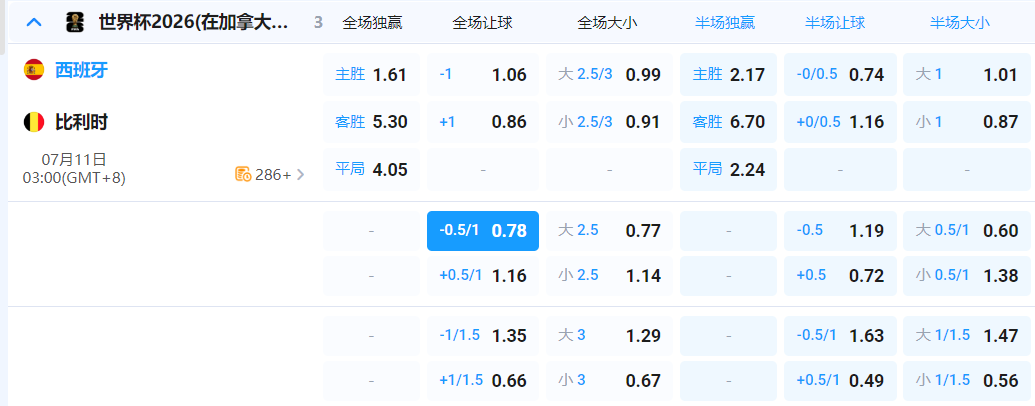Bet full-time 客胜 at 5.30

(371, 122)
